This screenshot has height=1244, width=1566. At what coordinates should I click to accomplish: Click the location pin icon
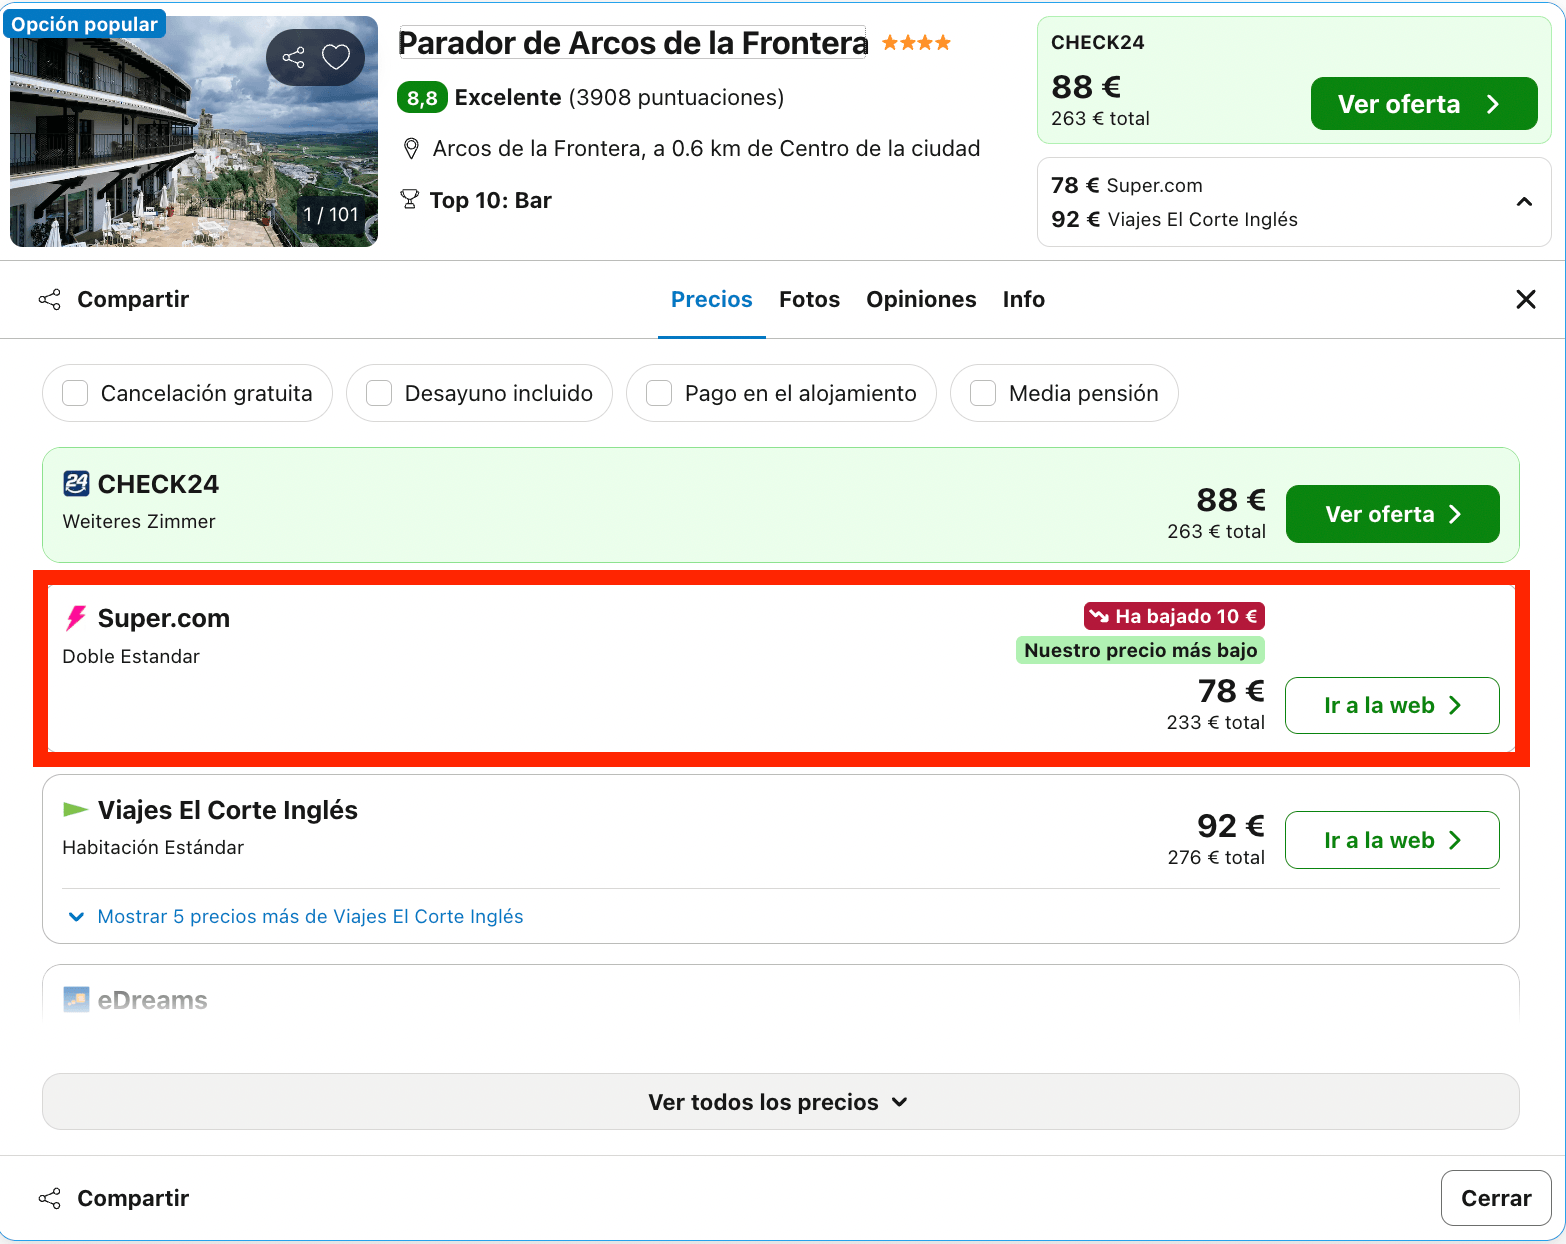point(411,149)
